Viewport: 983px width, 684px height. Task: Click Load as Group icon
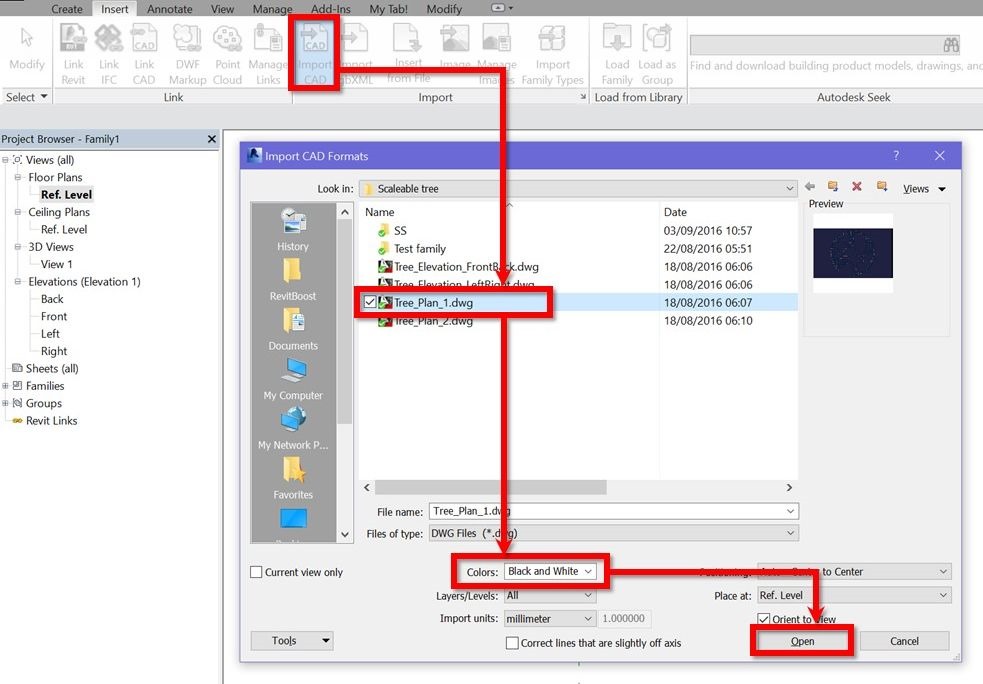tap(657, 54)
